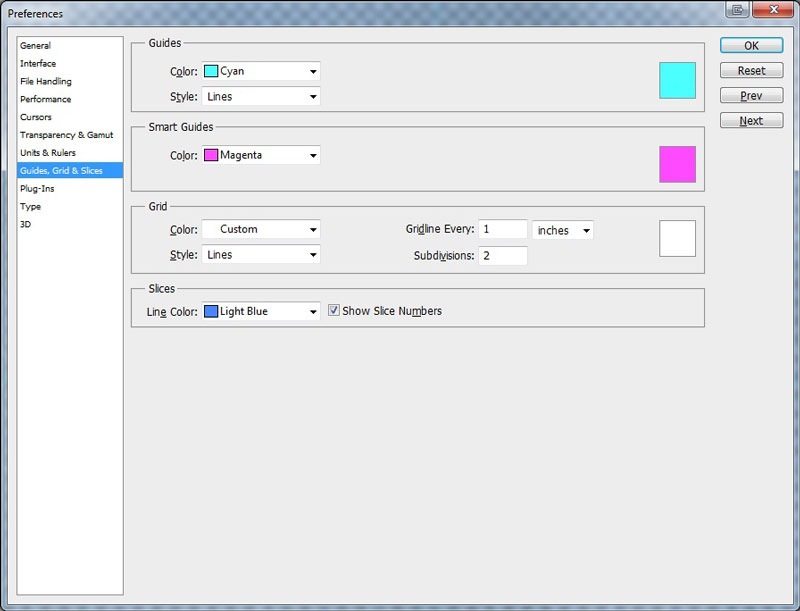Go to the Units & Rulers category

(x=48, y=153)
